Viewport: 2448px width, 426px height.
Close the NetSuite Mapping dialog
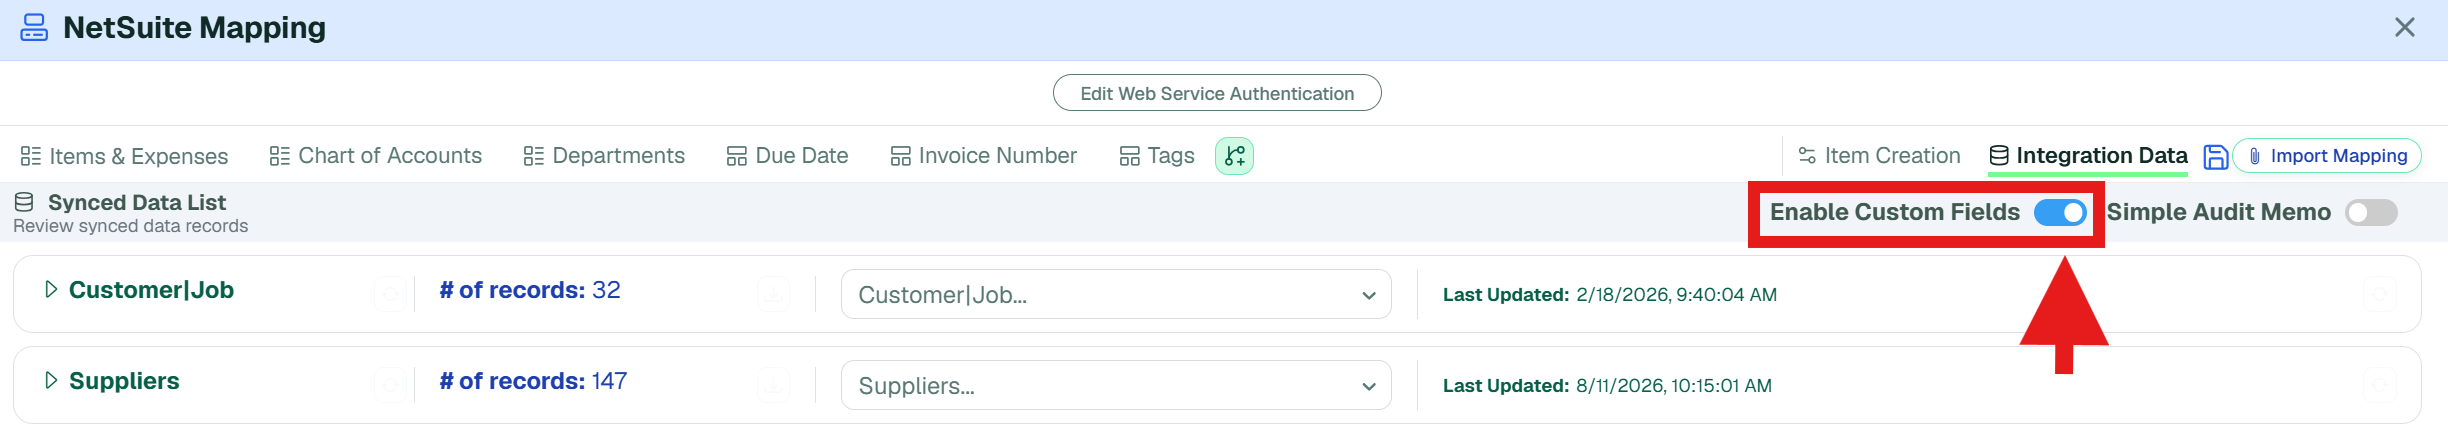[2405, 27]
